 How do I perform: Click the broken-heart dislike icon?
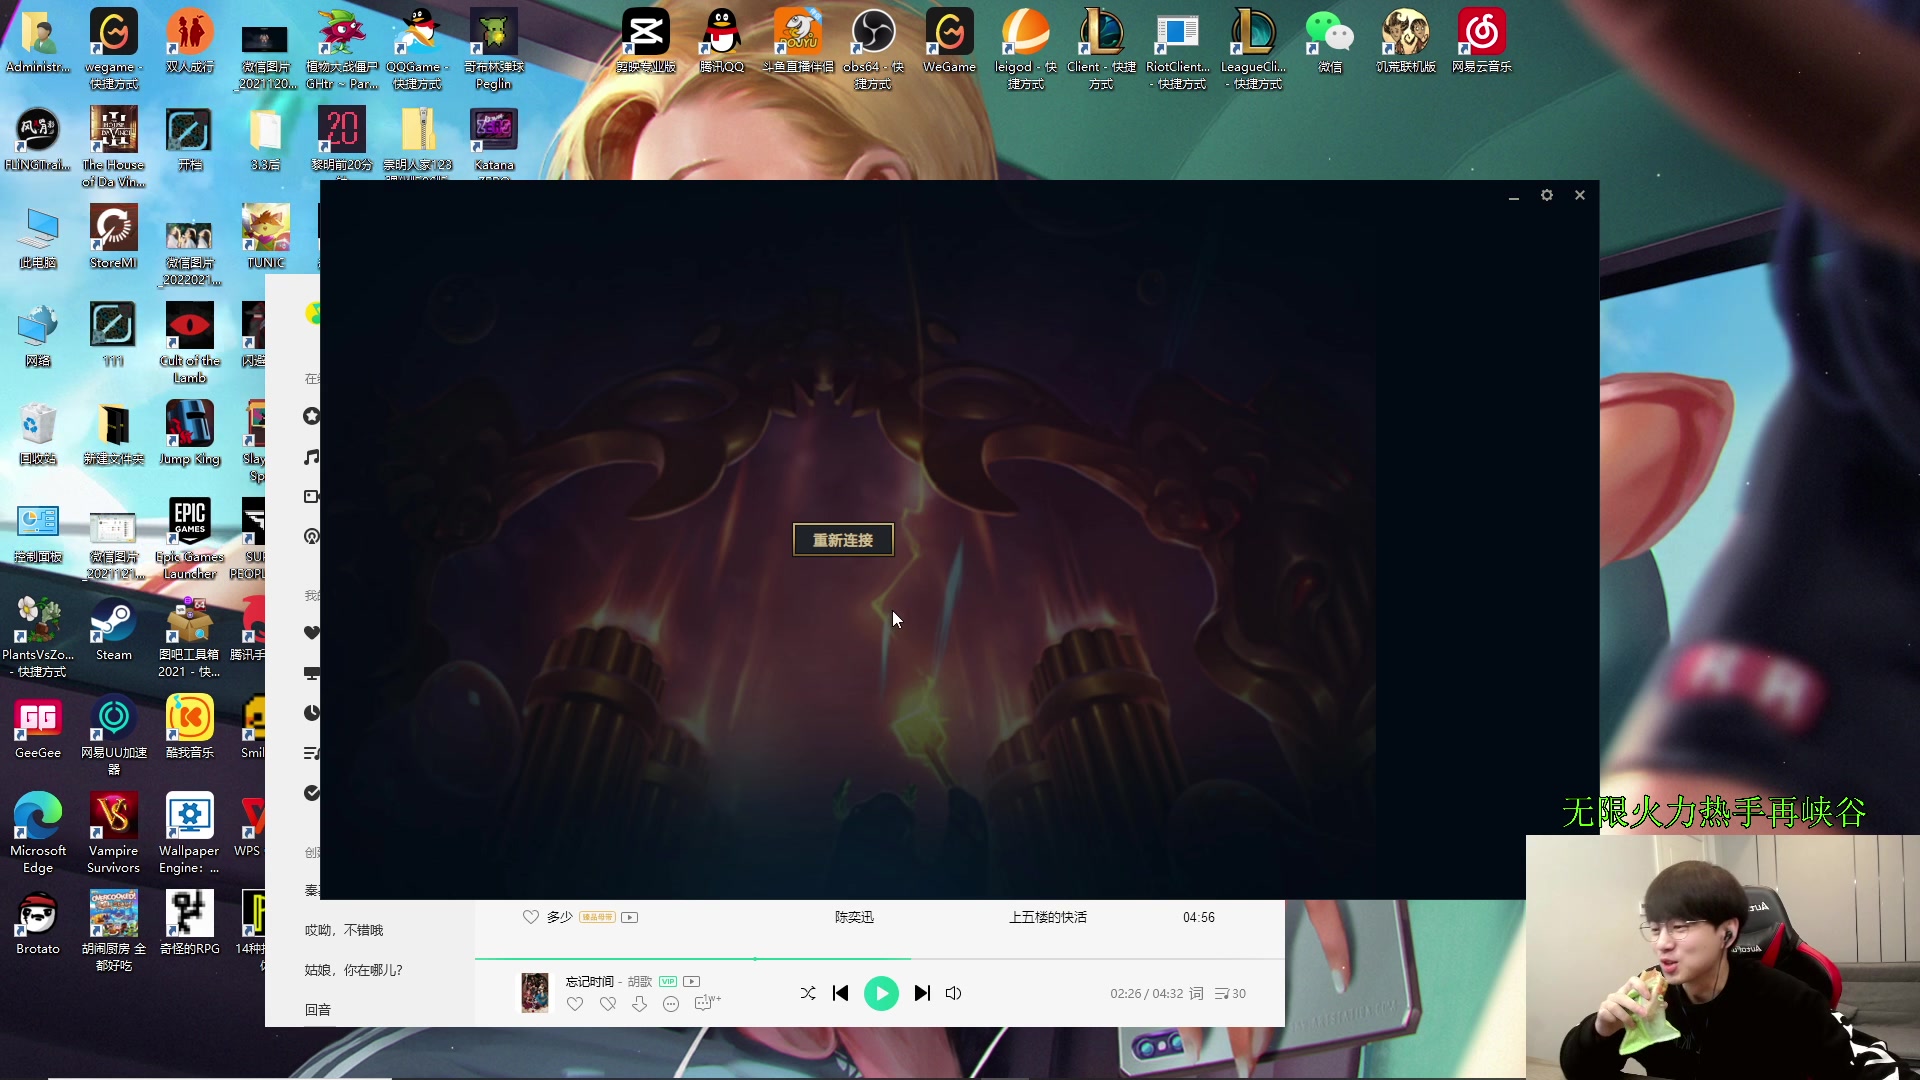pos(607,1004)
